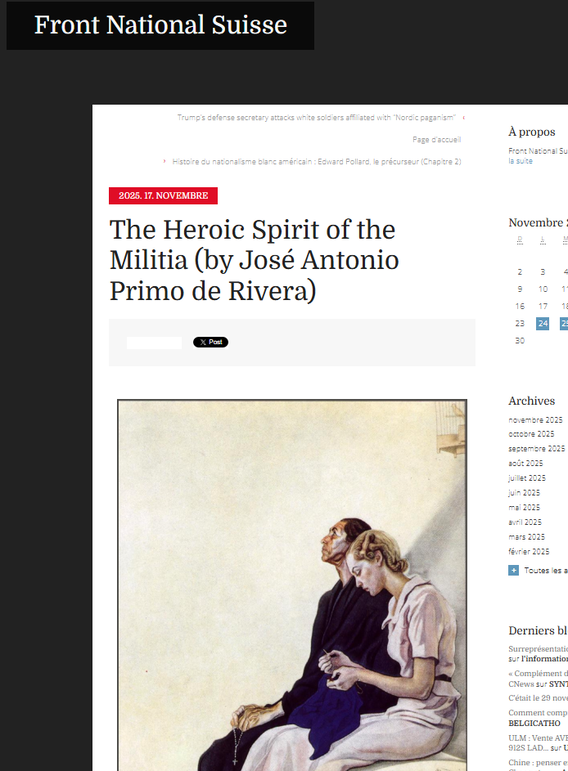Image resolution: width=568 pixels, height=771 pixels.
Task: Click the painting of two seated women
Action: point(292,585)
